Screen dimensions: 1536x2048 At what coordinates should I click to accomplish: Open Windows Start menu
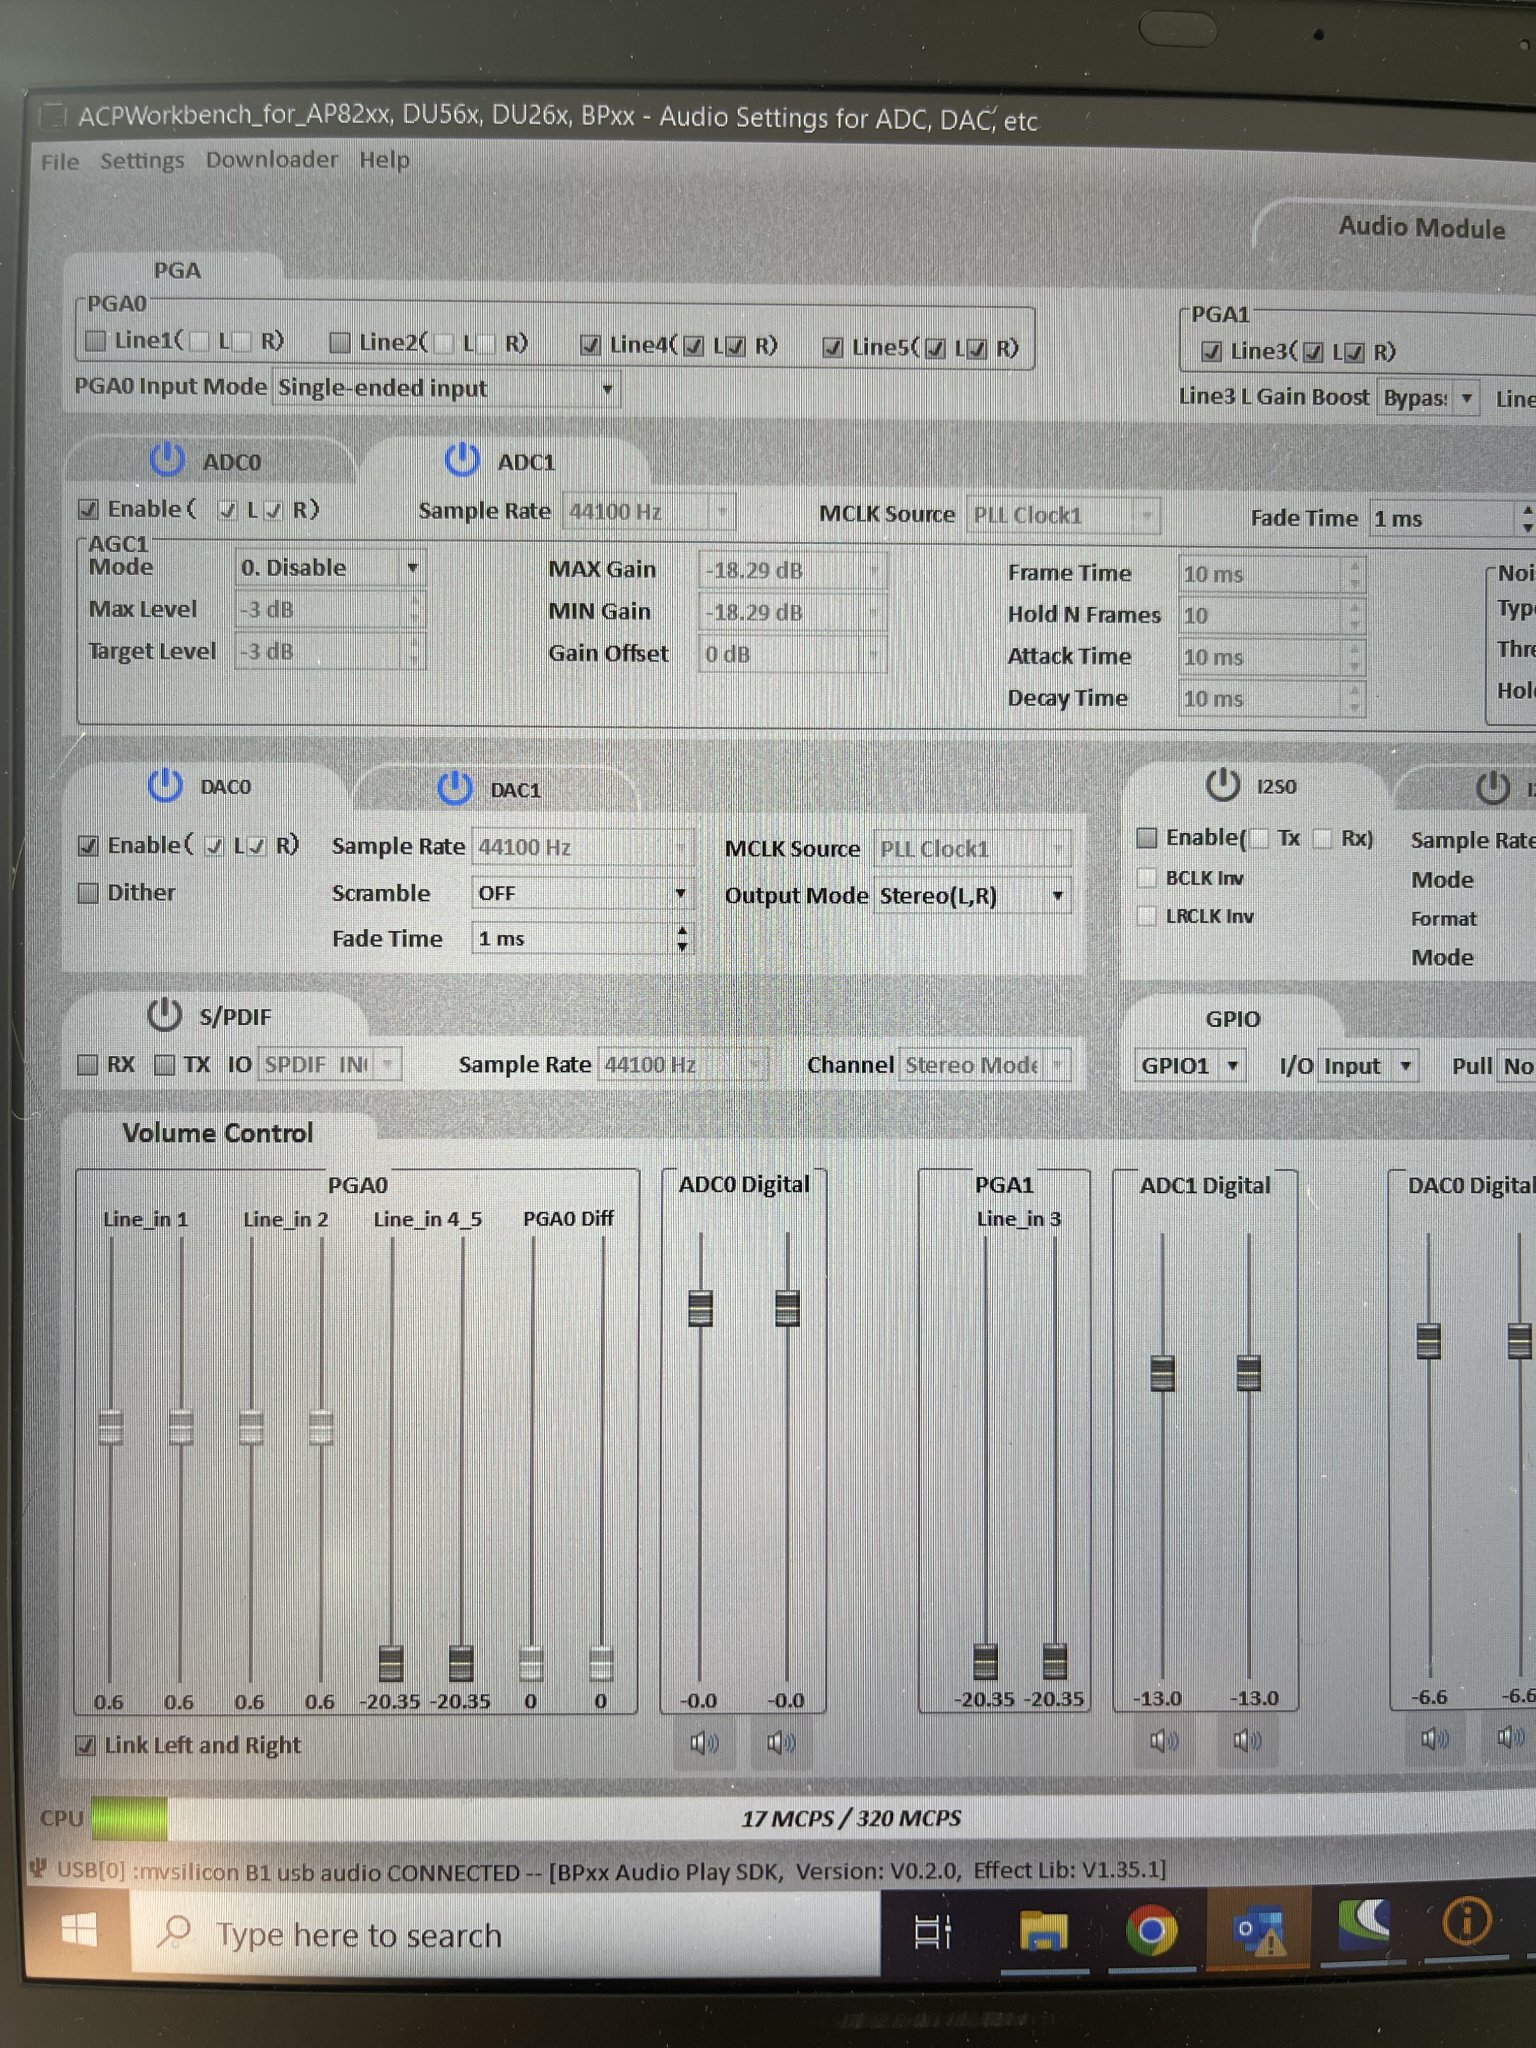(x=80, y=1931)
